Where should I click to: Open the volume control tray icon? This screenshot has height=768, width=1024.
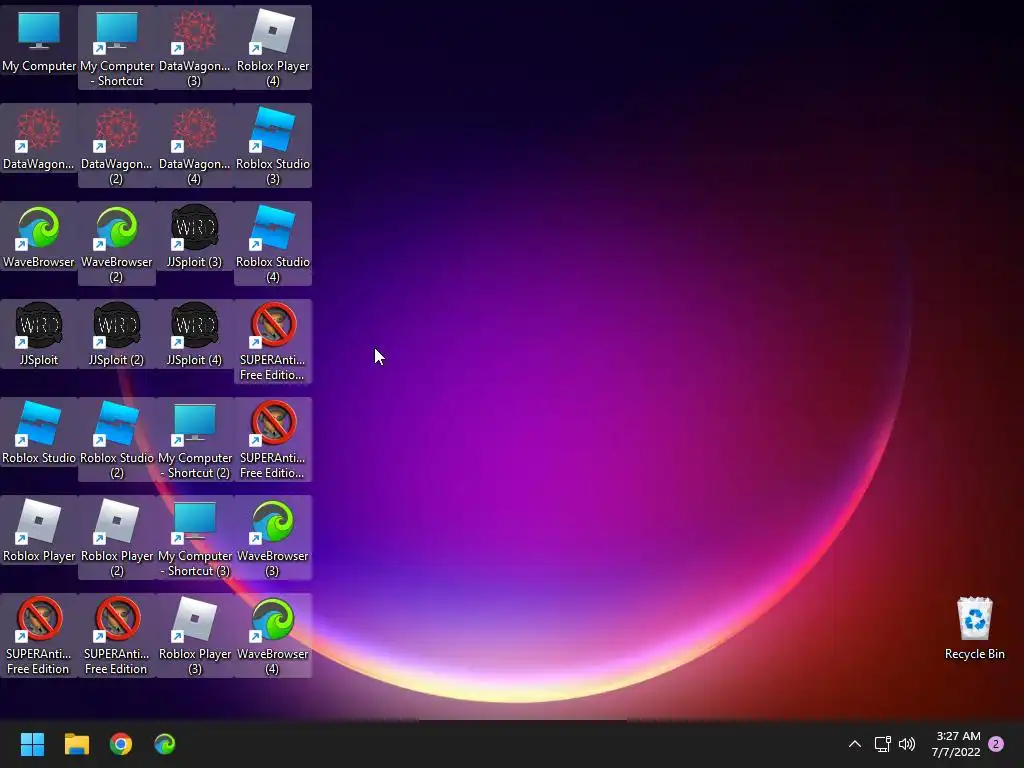click(x=907, y=744)
